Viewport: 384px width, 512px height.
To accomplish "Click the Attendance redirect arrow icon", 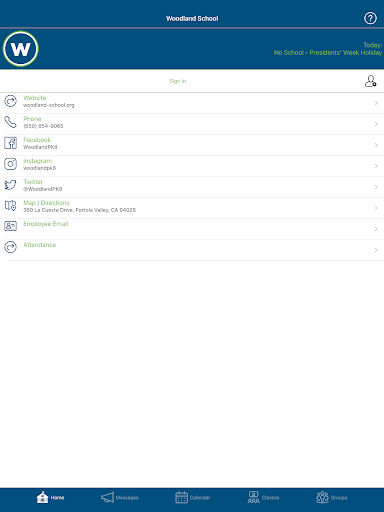I will click(10, 247).
